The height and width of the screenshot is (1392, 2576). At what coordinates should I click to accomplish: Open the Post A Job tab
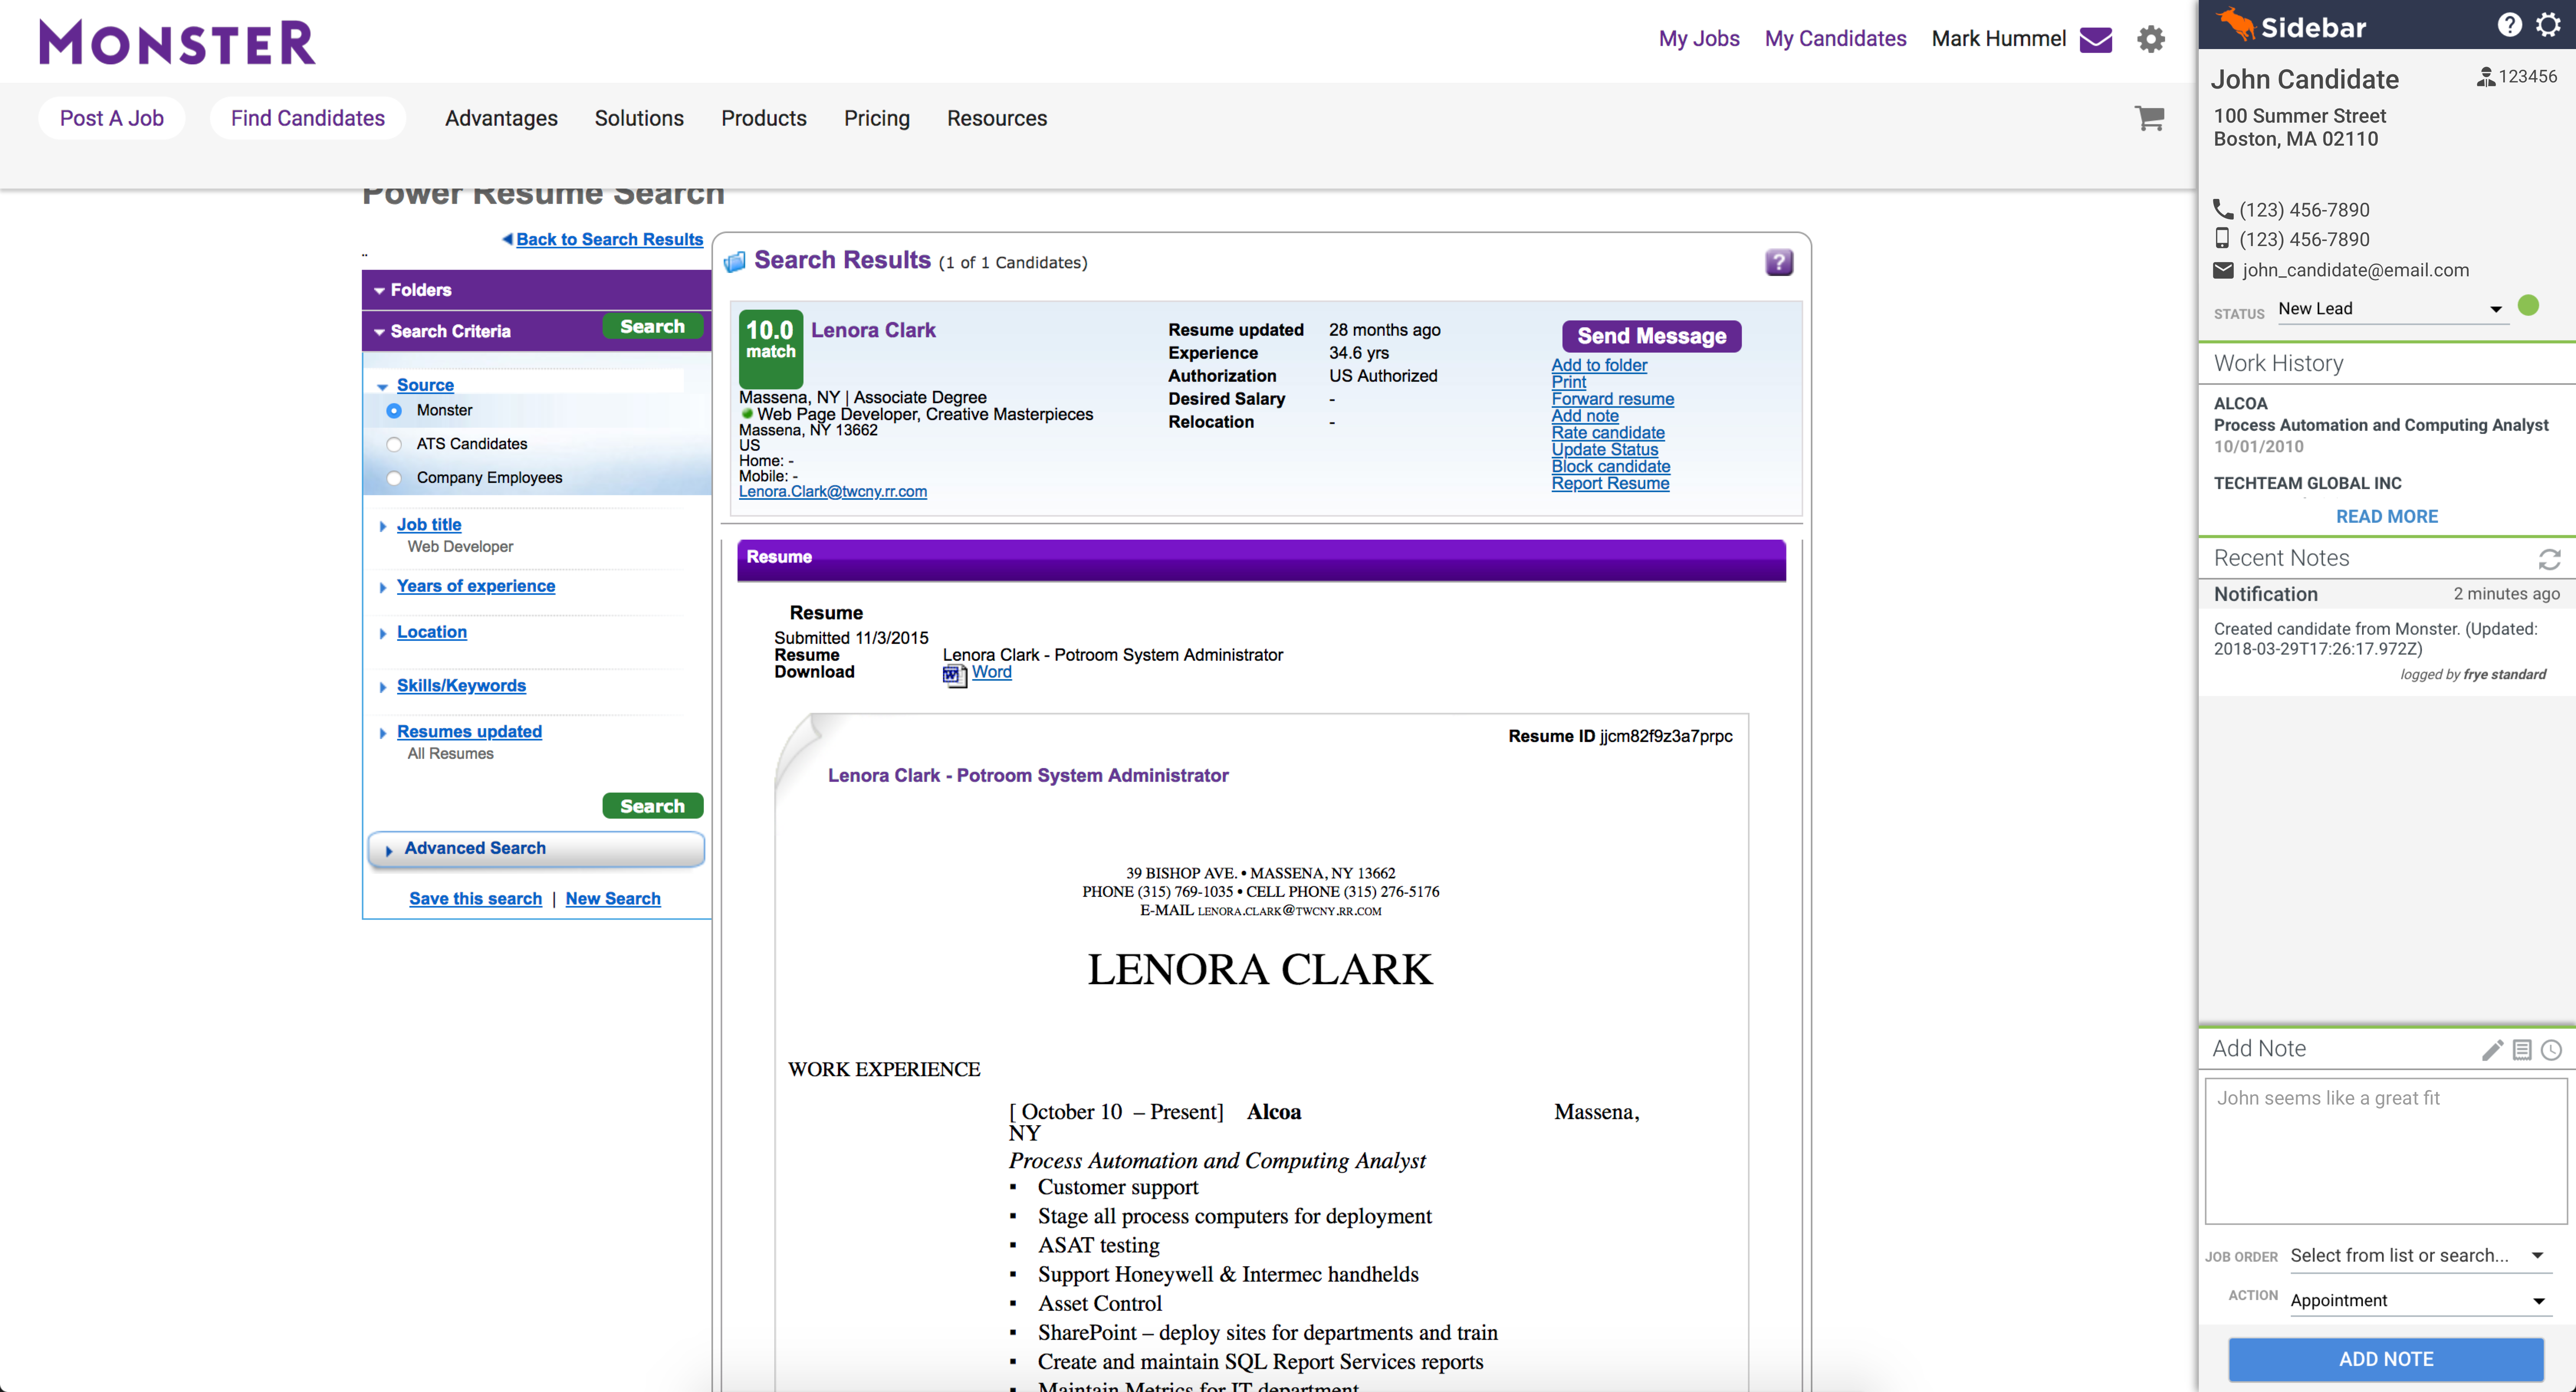(x=112, y=118)
